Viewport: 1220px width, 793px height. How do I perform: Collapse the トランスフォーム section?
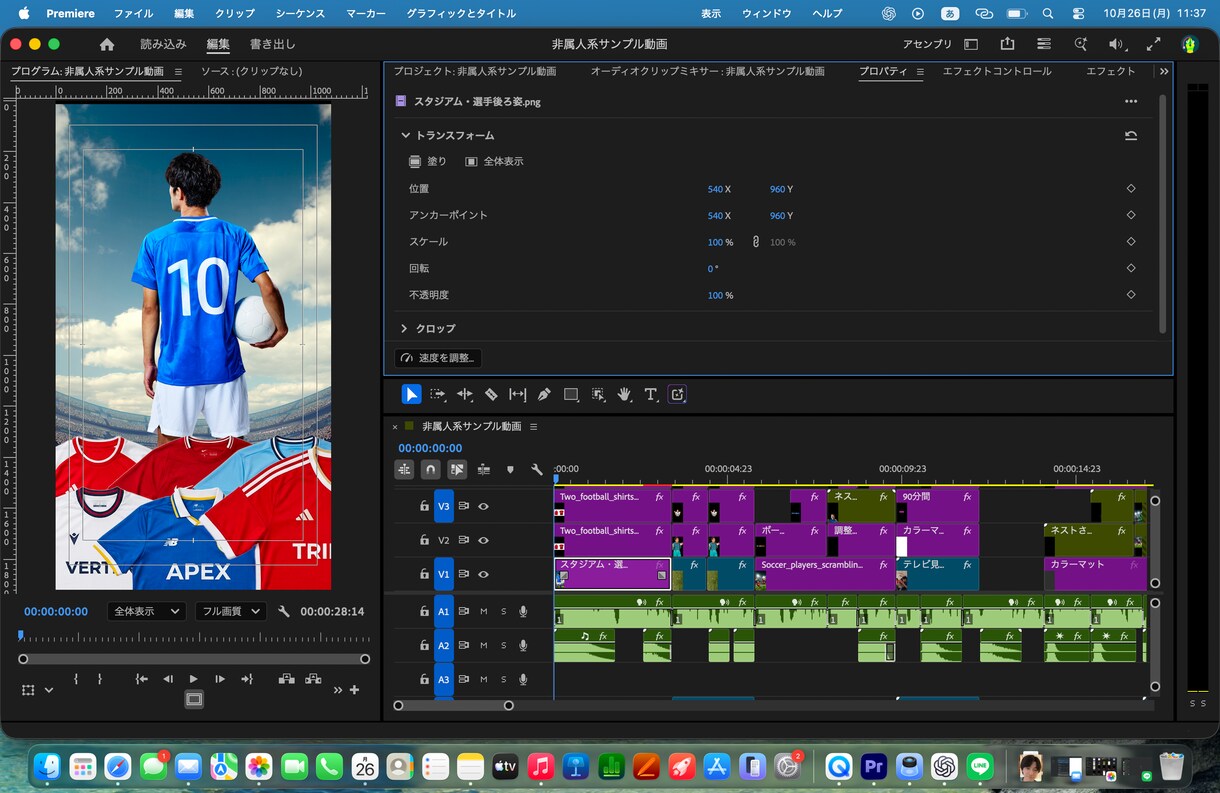[405, 135]
